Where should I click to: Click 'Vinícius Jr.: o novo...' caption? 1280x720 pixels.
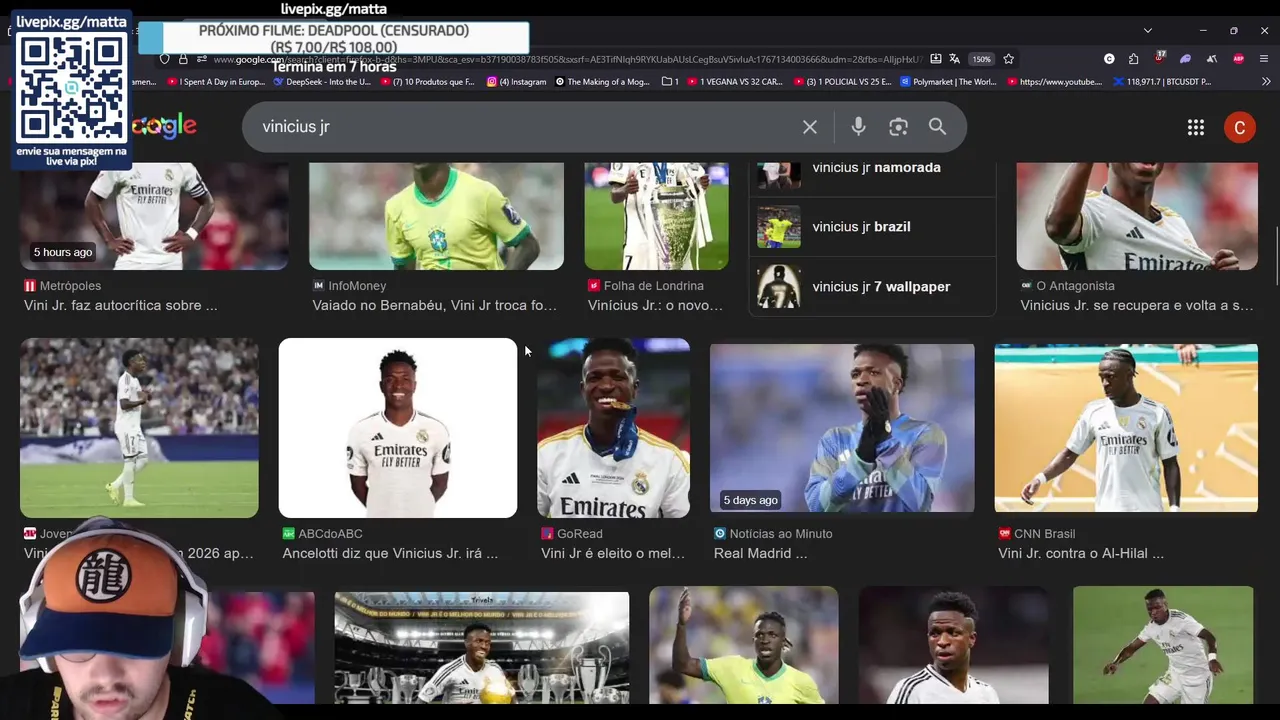point(655,306)
